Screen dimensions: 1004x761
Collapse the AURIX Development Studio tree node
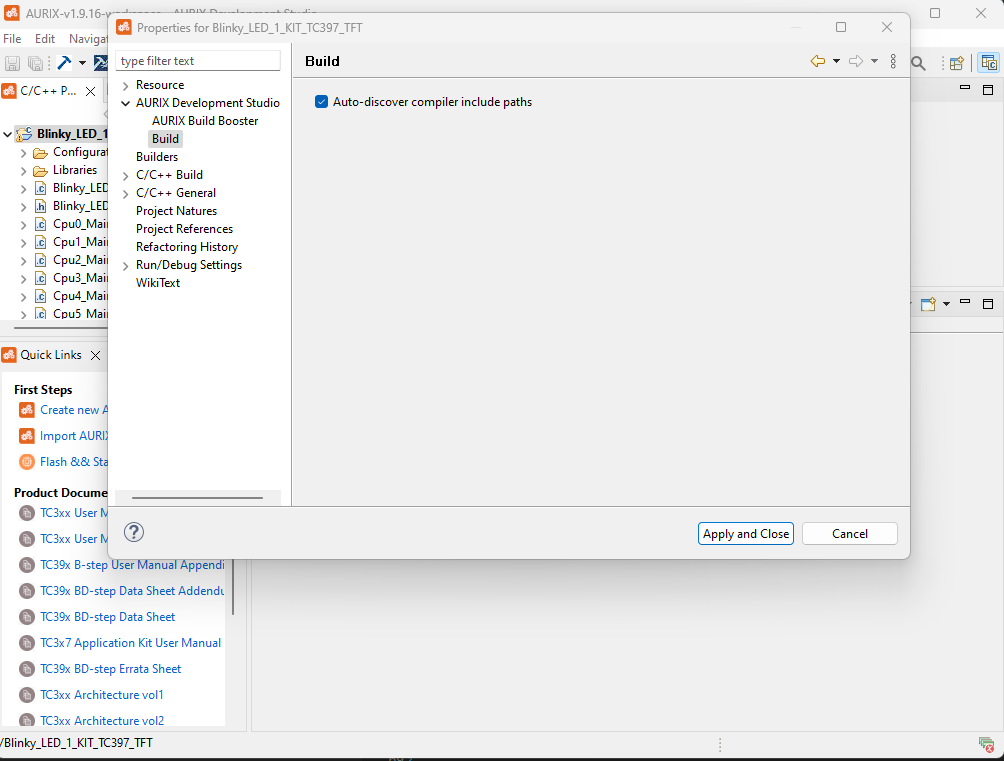pyautogui.click(x=125, y=102)
